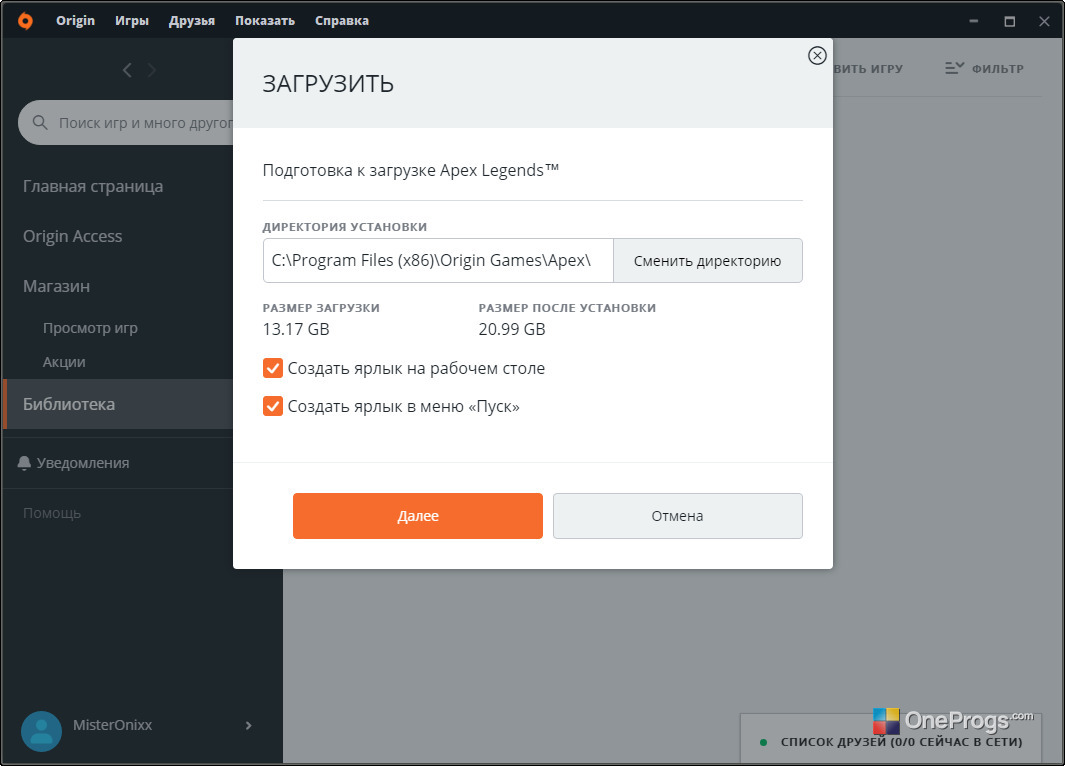Click the Далее button
1065x766 pixels.
pyautogui.click(x=418, y=516)
